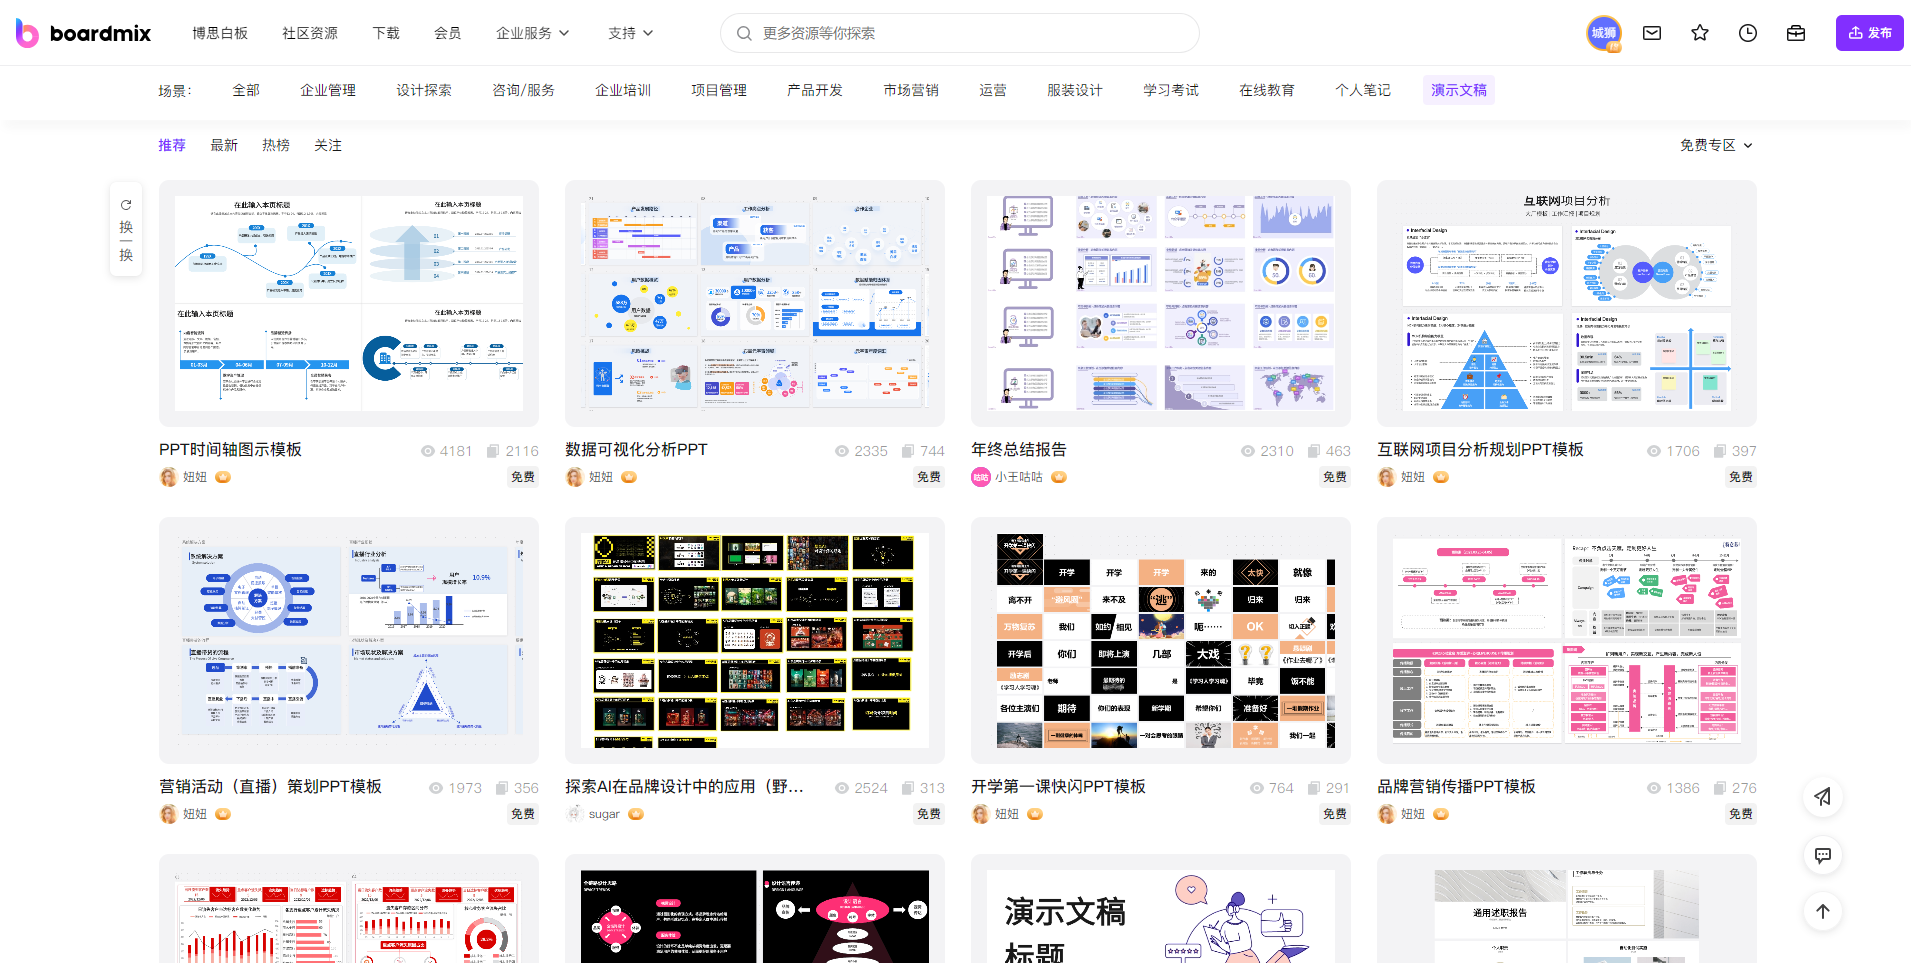Image resolution: width=1911 pixels, height=963 pixels.
Task: Click the paper plane share icon
Action: coord(1823,797)
